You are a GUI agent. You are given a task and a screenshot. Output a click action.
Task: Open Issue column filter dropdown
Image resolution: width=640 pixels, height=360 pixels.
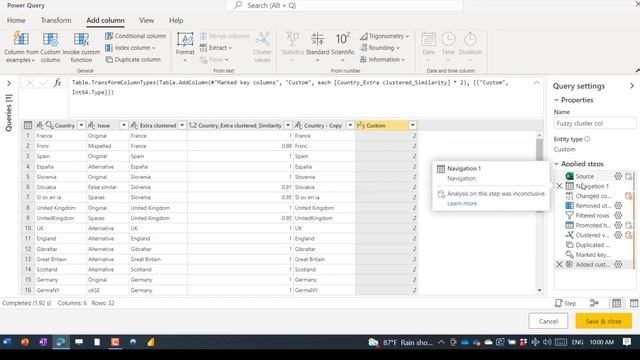pyautogui.click(x=124, y=125)
